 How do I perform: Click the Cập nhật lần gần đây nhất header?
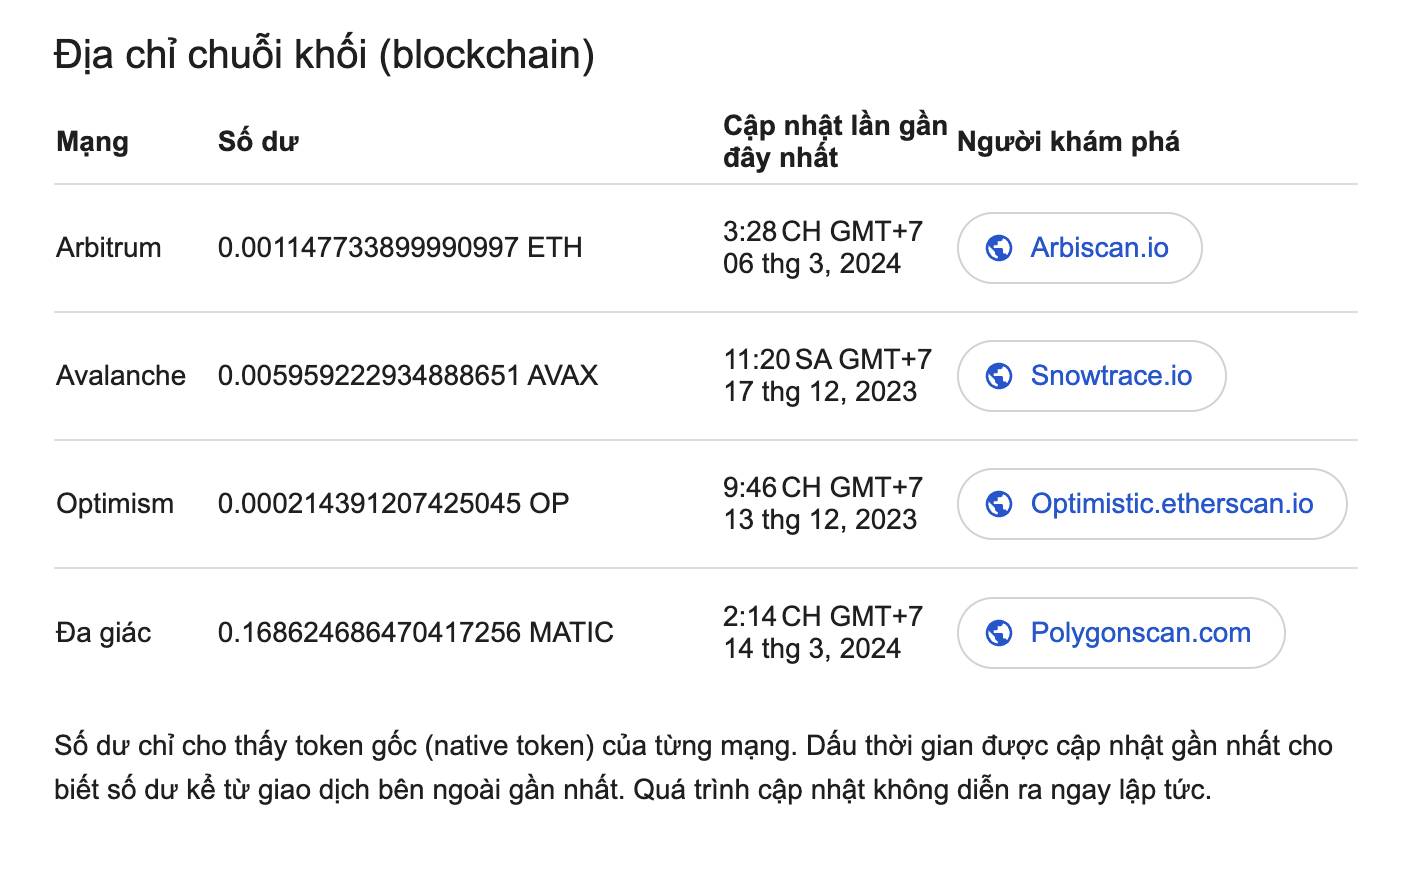pos(835,142)
